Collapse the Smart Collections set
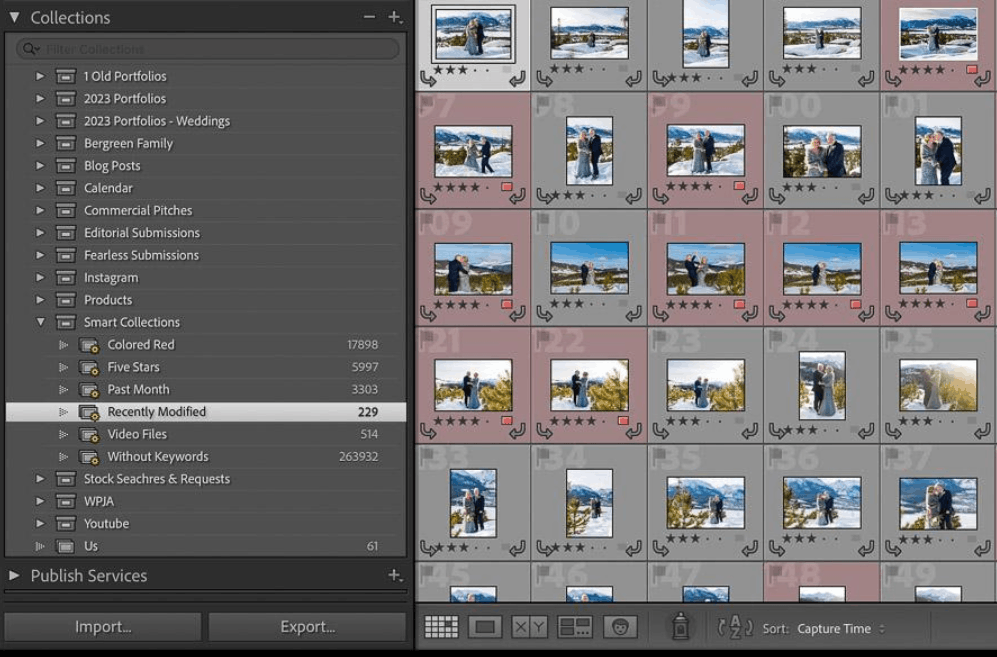The width and height of the screenshot is (997, 657). coord(40,322)
